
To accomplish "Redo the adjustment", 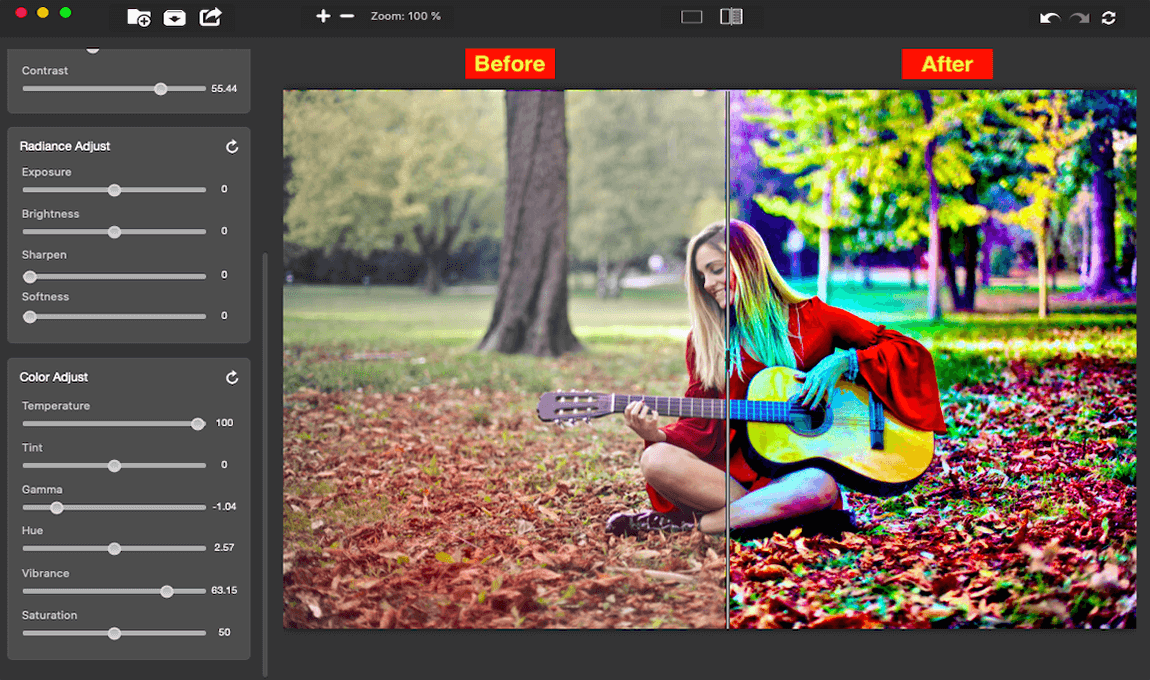I will 1080,18.
